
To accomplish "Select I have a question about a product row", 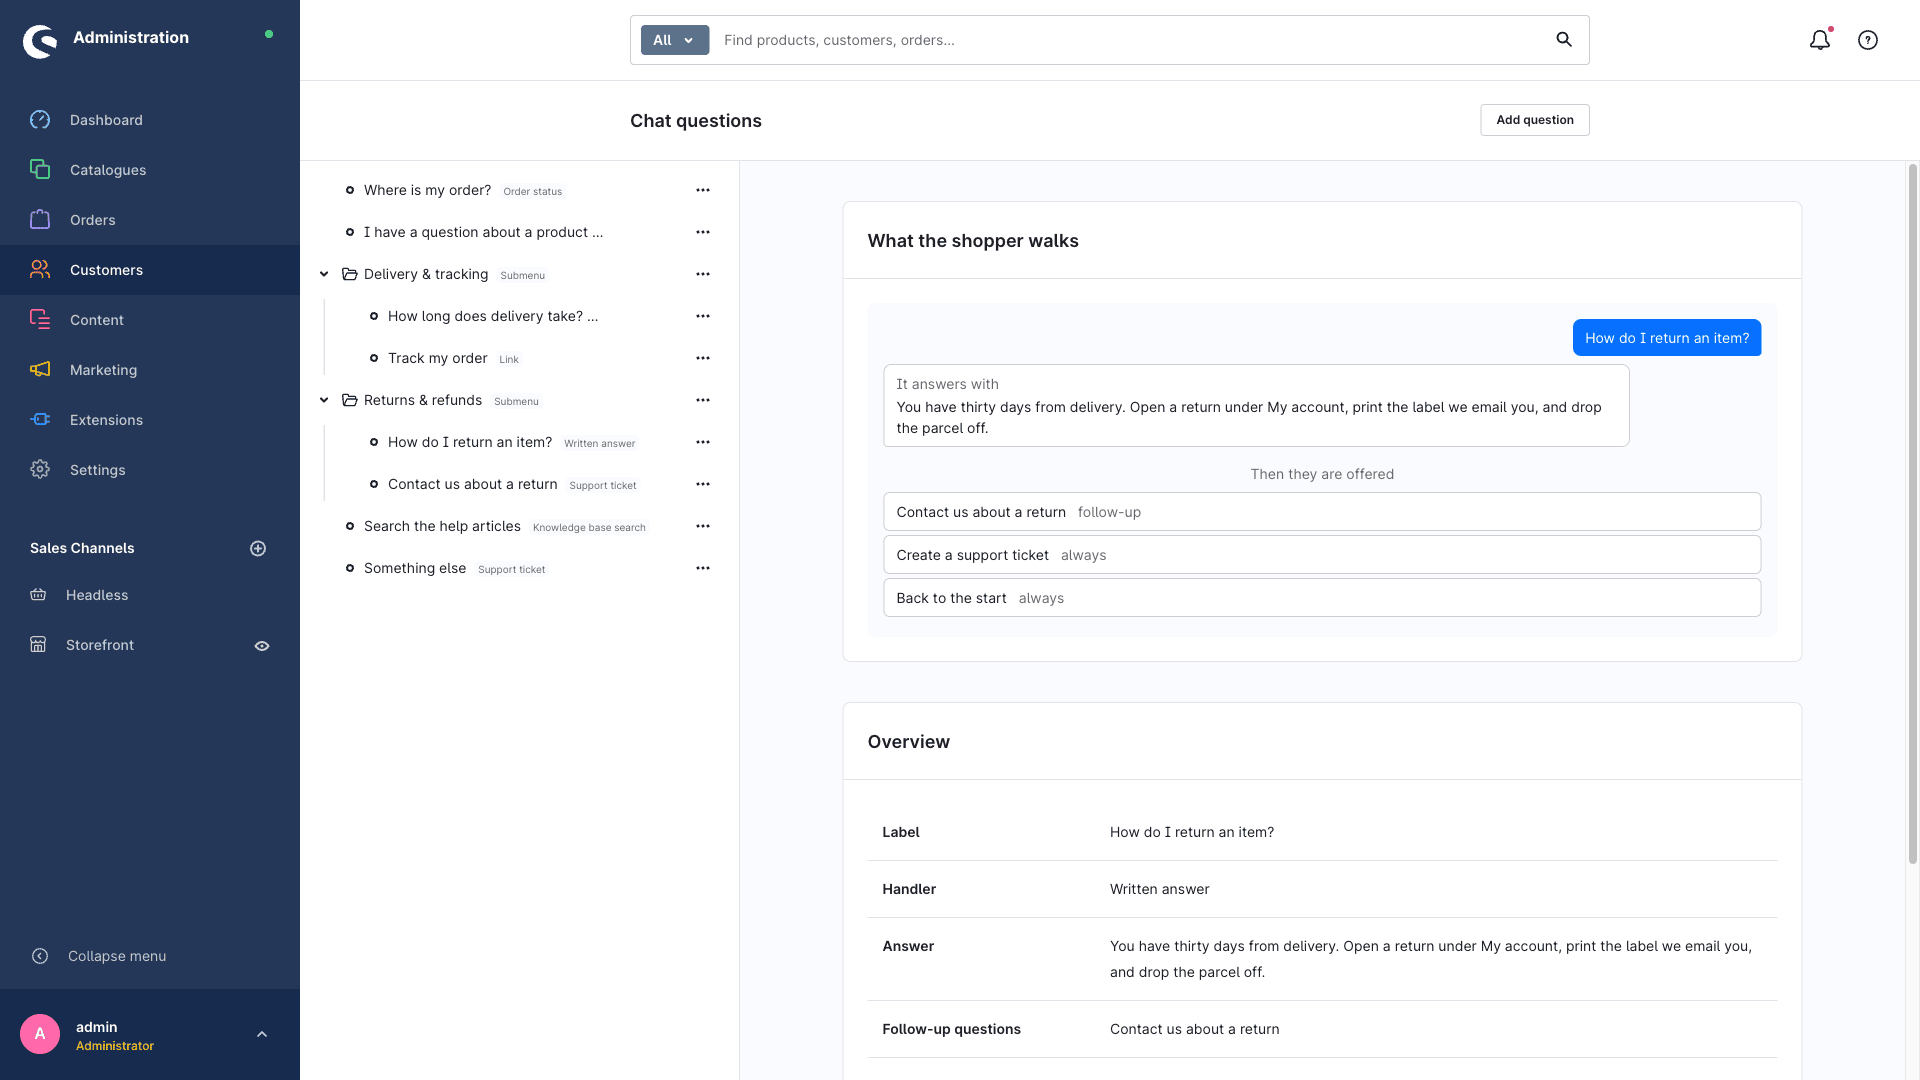I will pyautogui.click(x=520, y=232).
